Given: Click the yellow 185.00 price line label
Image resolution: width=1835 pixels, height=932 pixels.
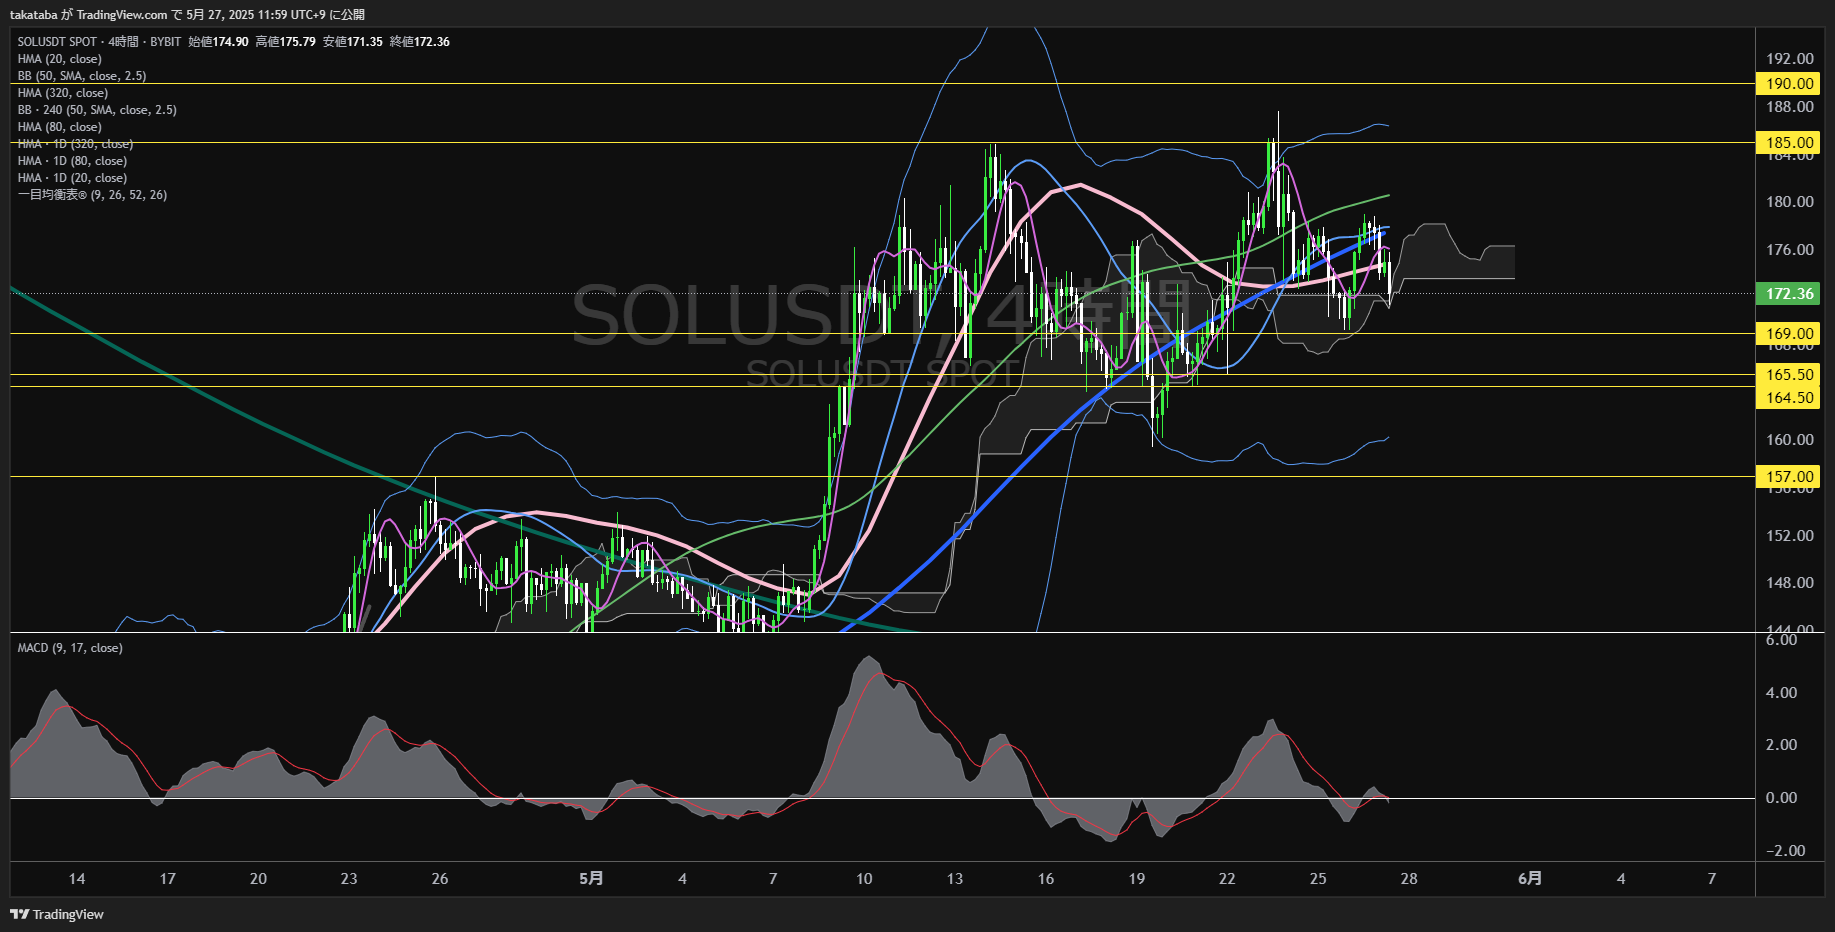Looking at the screenshot, I should point(1788,143).
